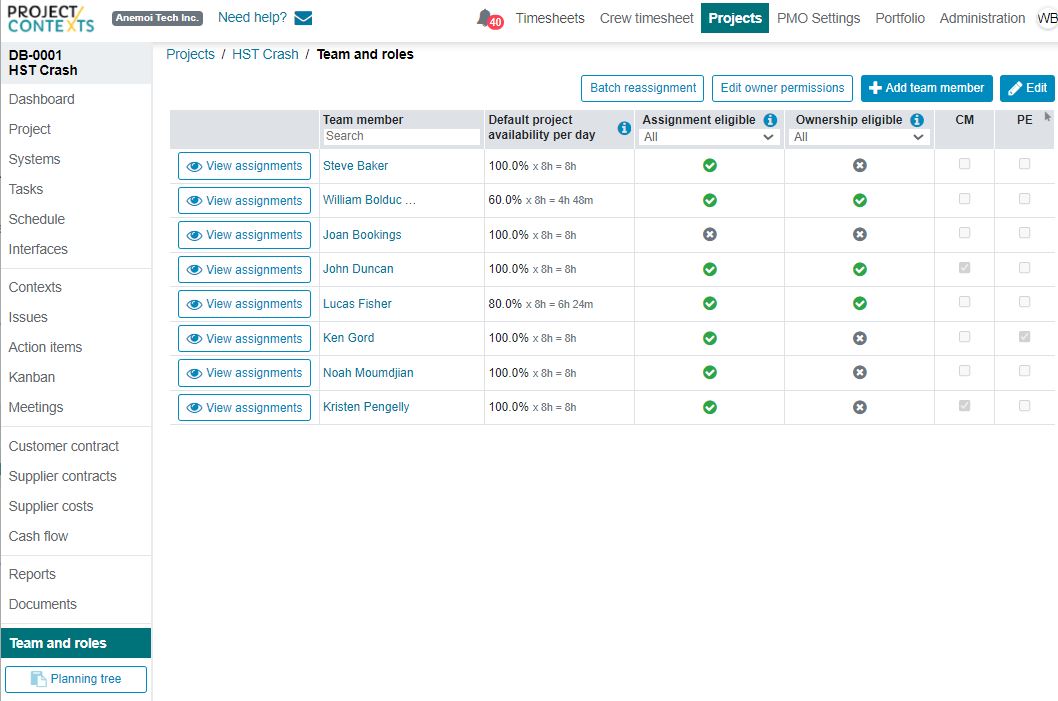Click Steve Baker's ownership eligible cross icon
This screenshot has height=701, width=1058.
860,165
